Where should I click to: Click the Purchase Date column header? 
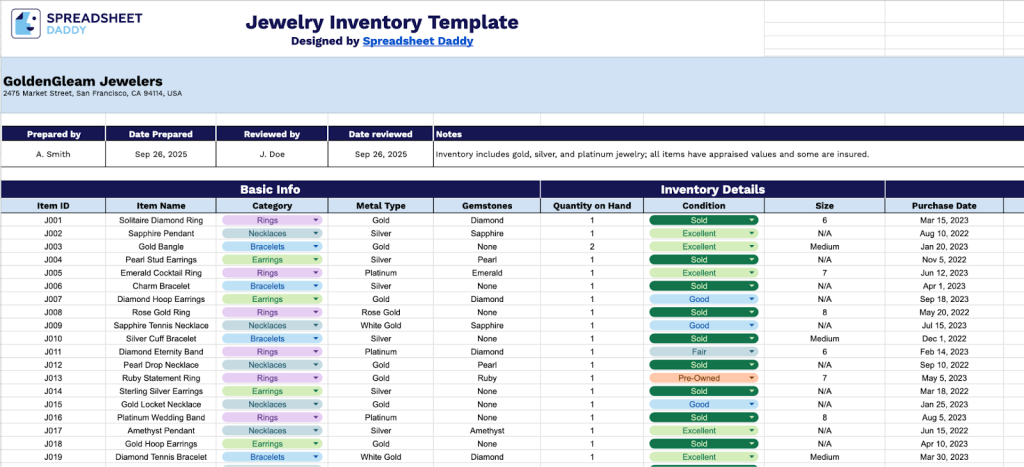pyautogui.click(x=943, y=206)
